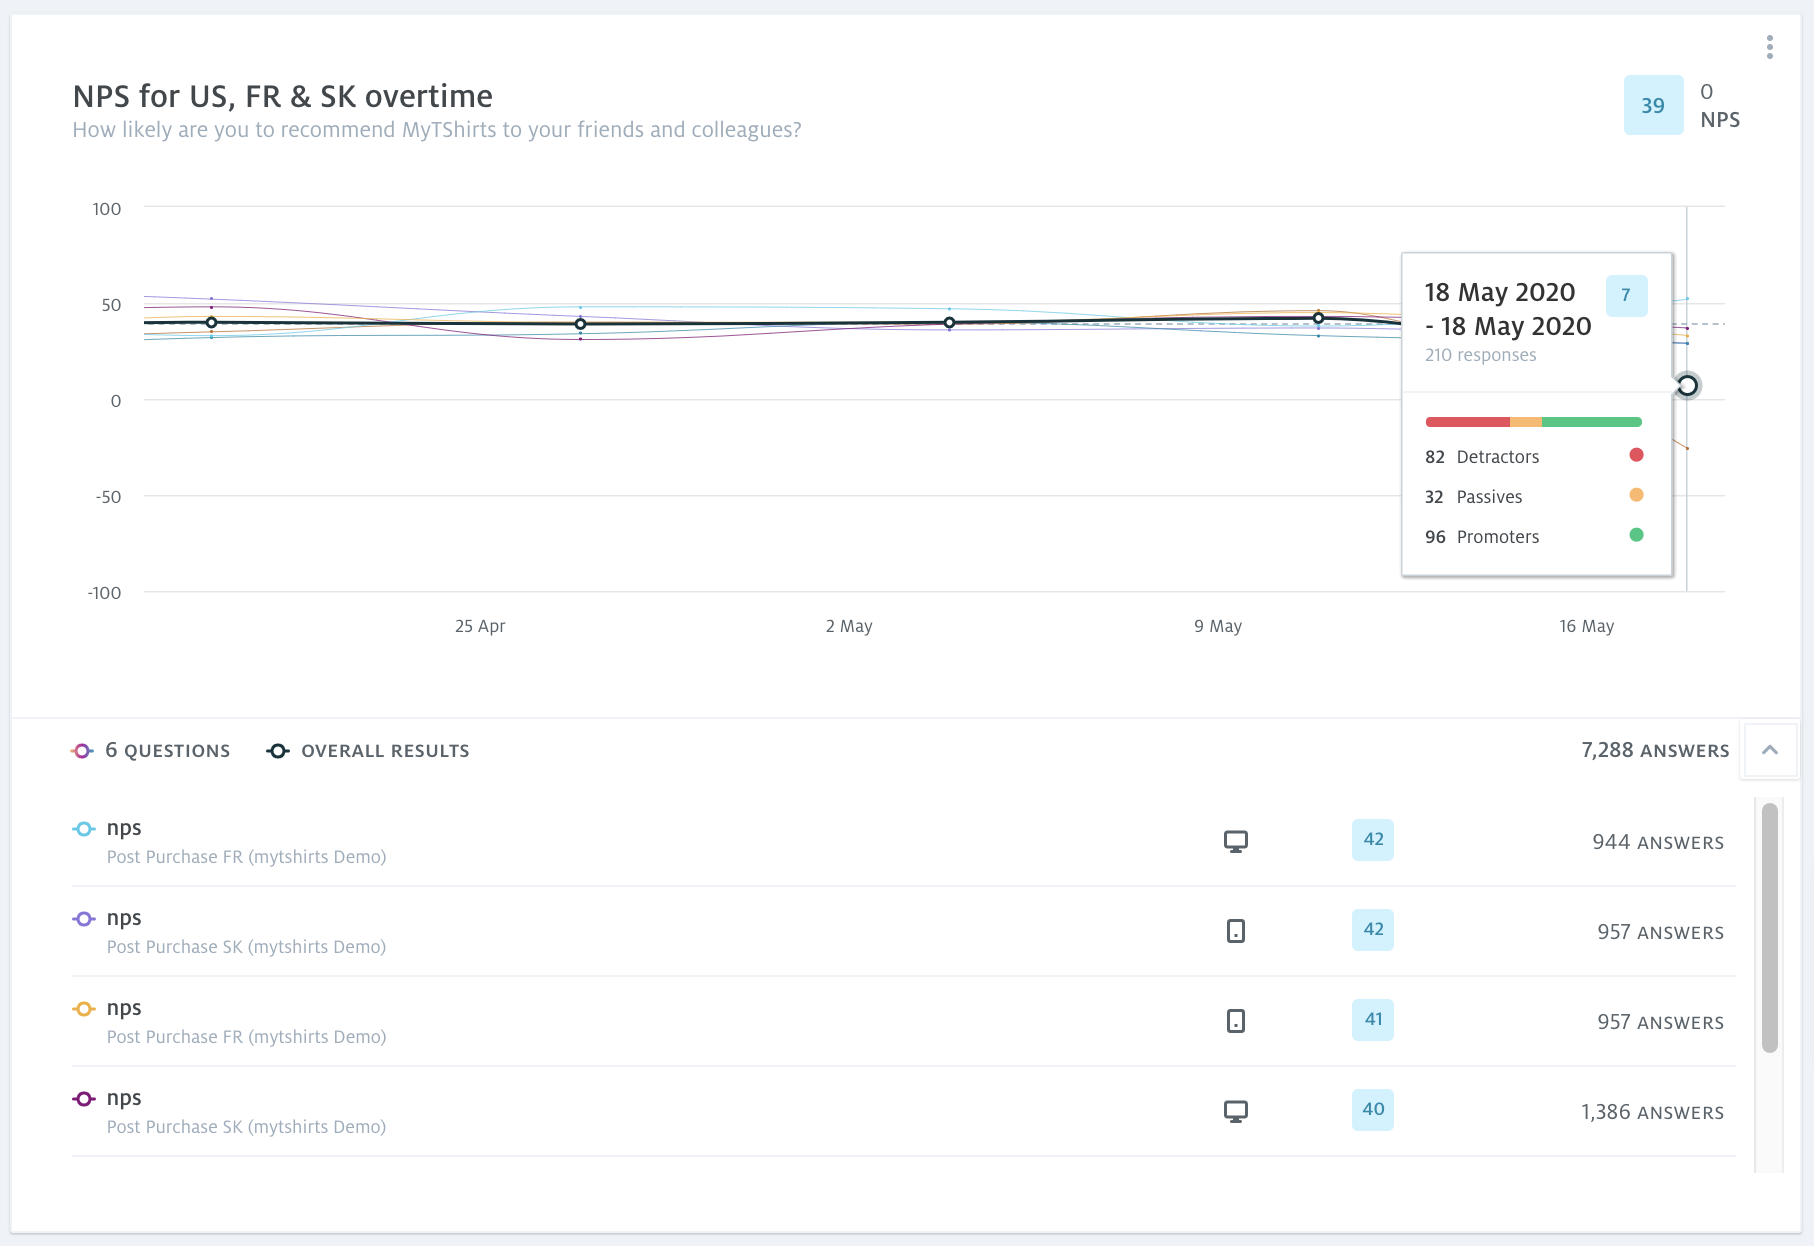Open the three-dot options menu
The width and height of the screenshot is (1814, 1246).
pyautogui.click(x=1769, y=47)
